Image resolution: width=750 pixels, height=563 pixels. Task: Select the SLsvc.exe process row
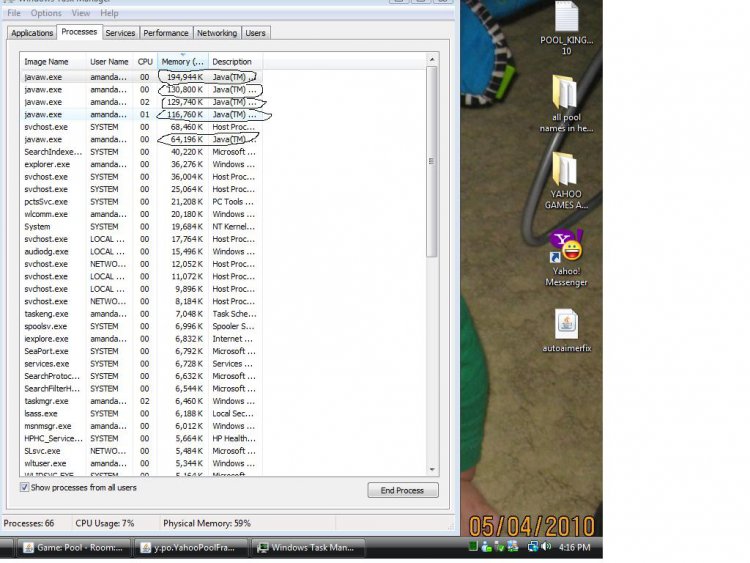(142, 451)
